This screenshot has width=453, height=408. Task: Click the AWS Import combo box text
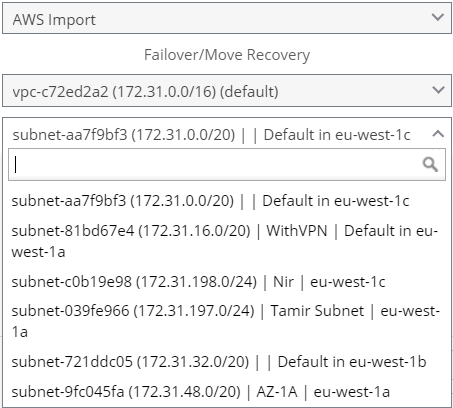[x=54, y=20]
